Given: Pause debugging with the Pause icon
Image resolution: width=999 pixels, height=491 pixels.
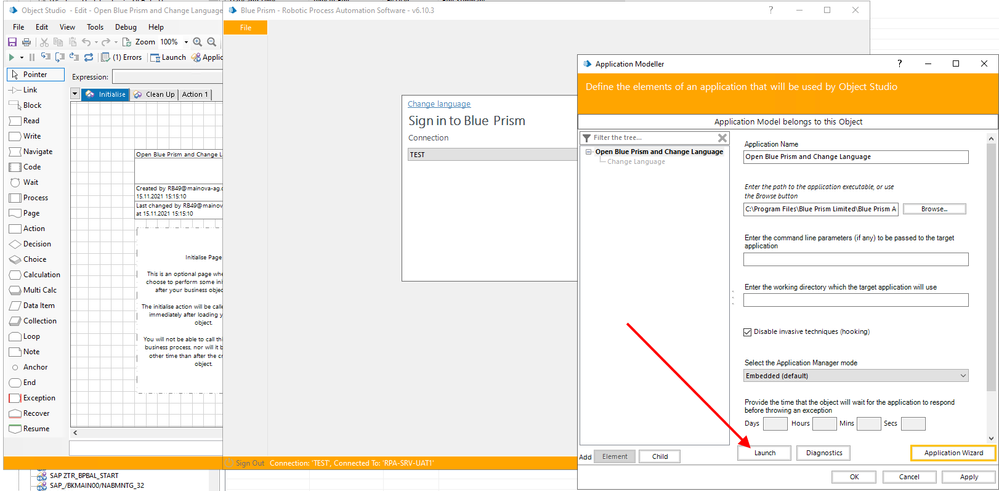Looking at the screenshot, I should tap(32, 57).
